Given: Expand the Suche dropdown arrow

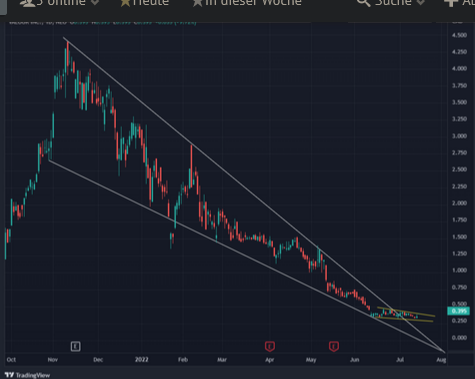Looking at the screenshot, I should coord(421,3).
